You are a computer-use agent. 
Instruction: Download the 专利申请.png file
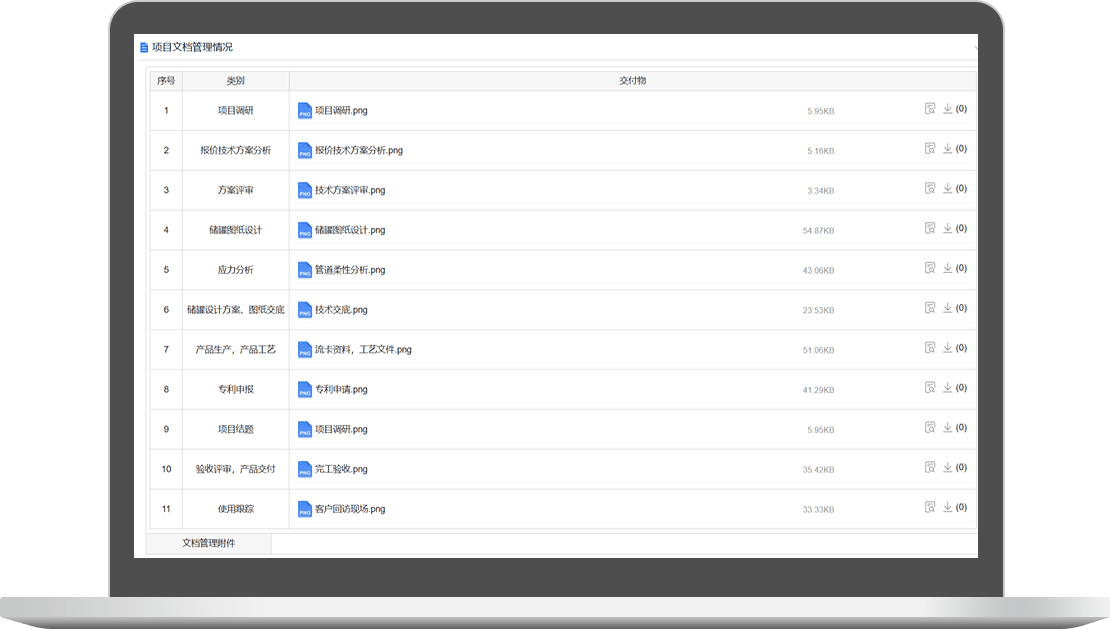click(947, 388)
